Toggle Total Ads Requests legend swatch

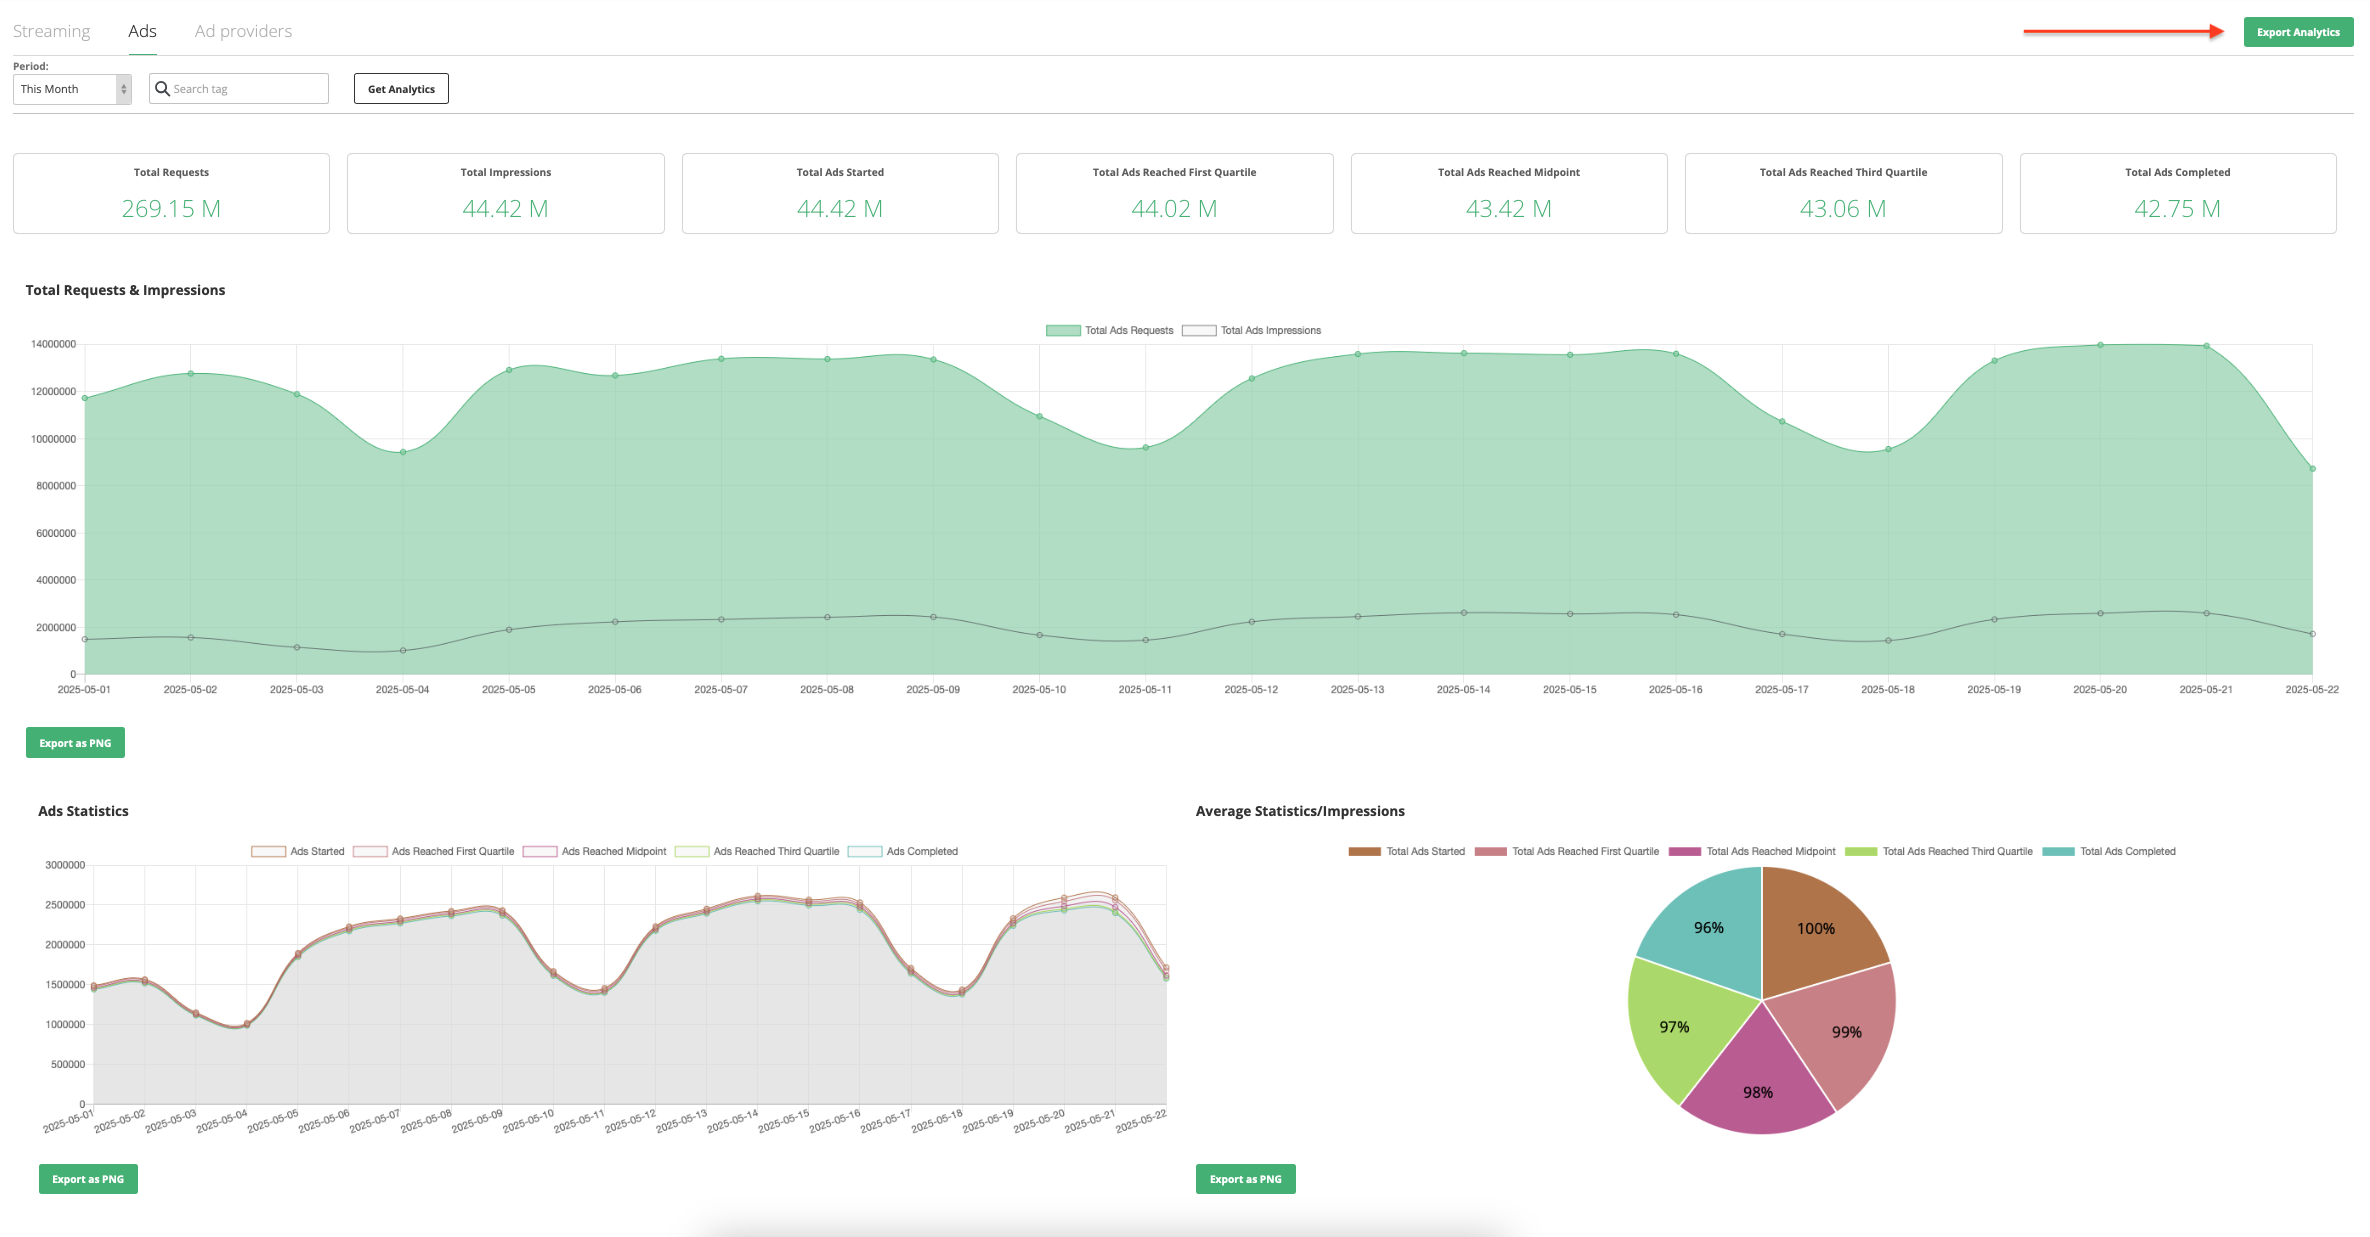tap(1062, 331)
